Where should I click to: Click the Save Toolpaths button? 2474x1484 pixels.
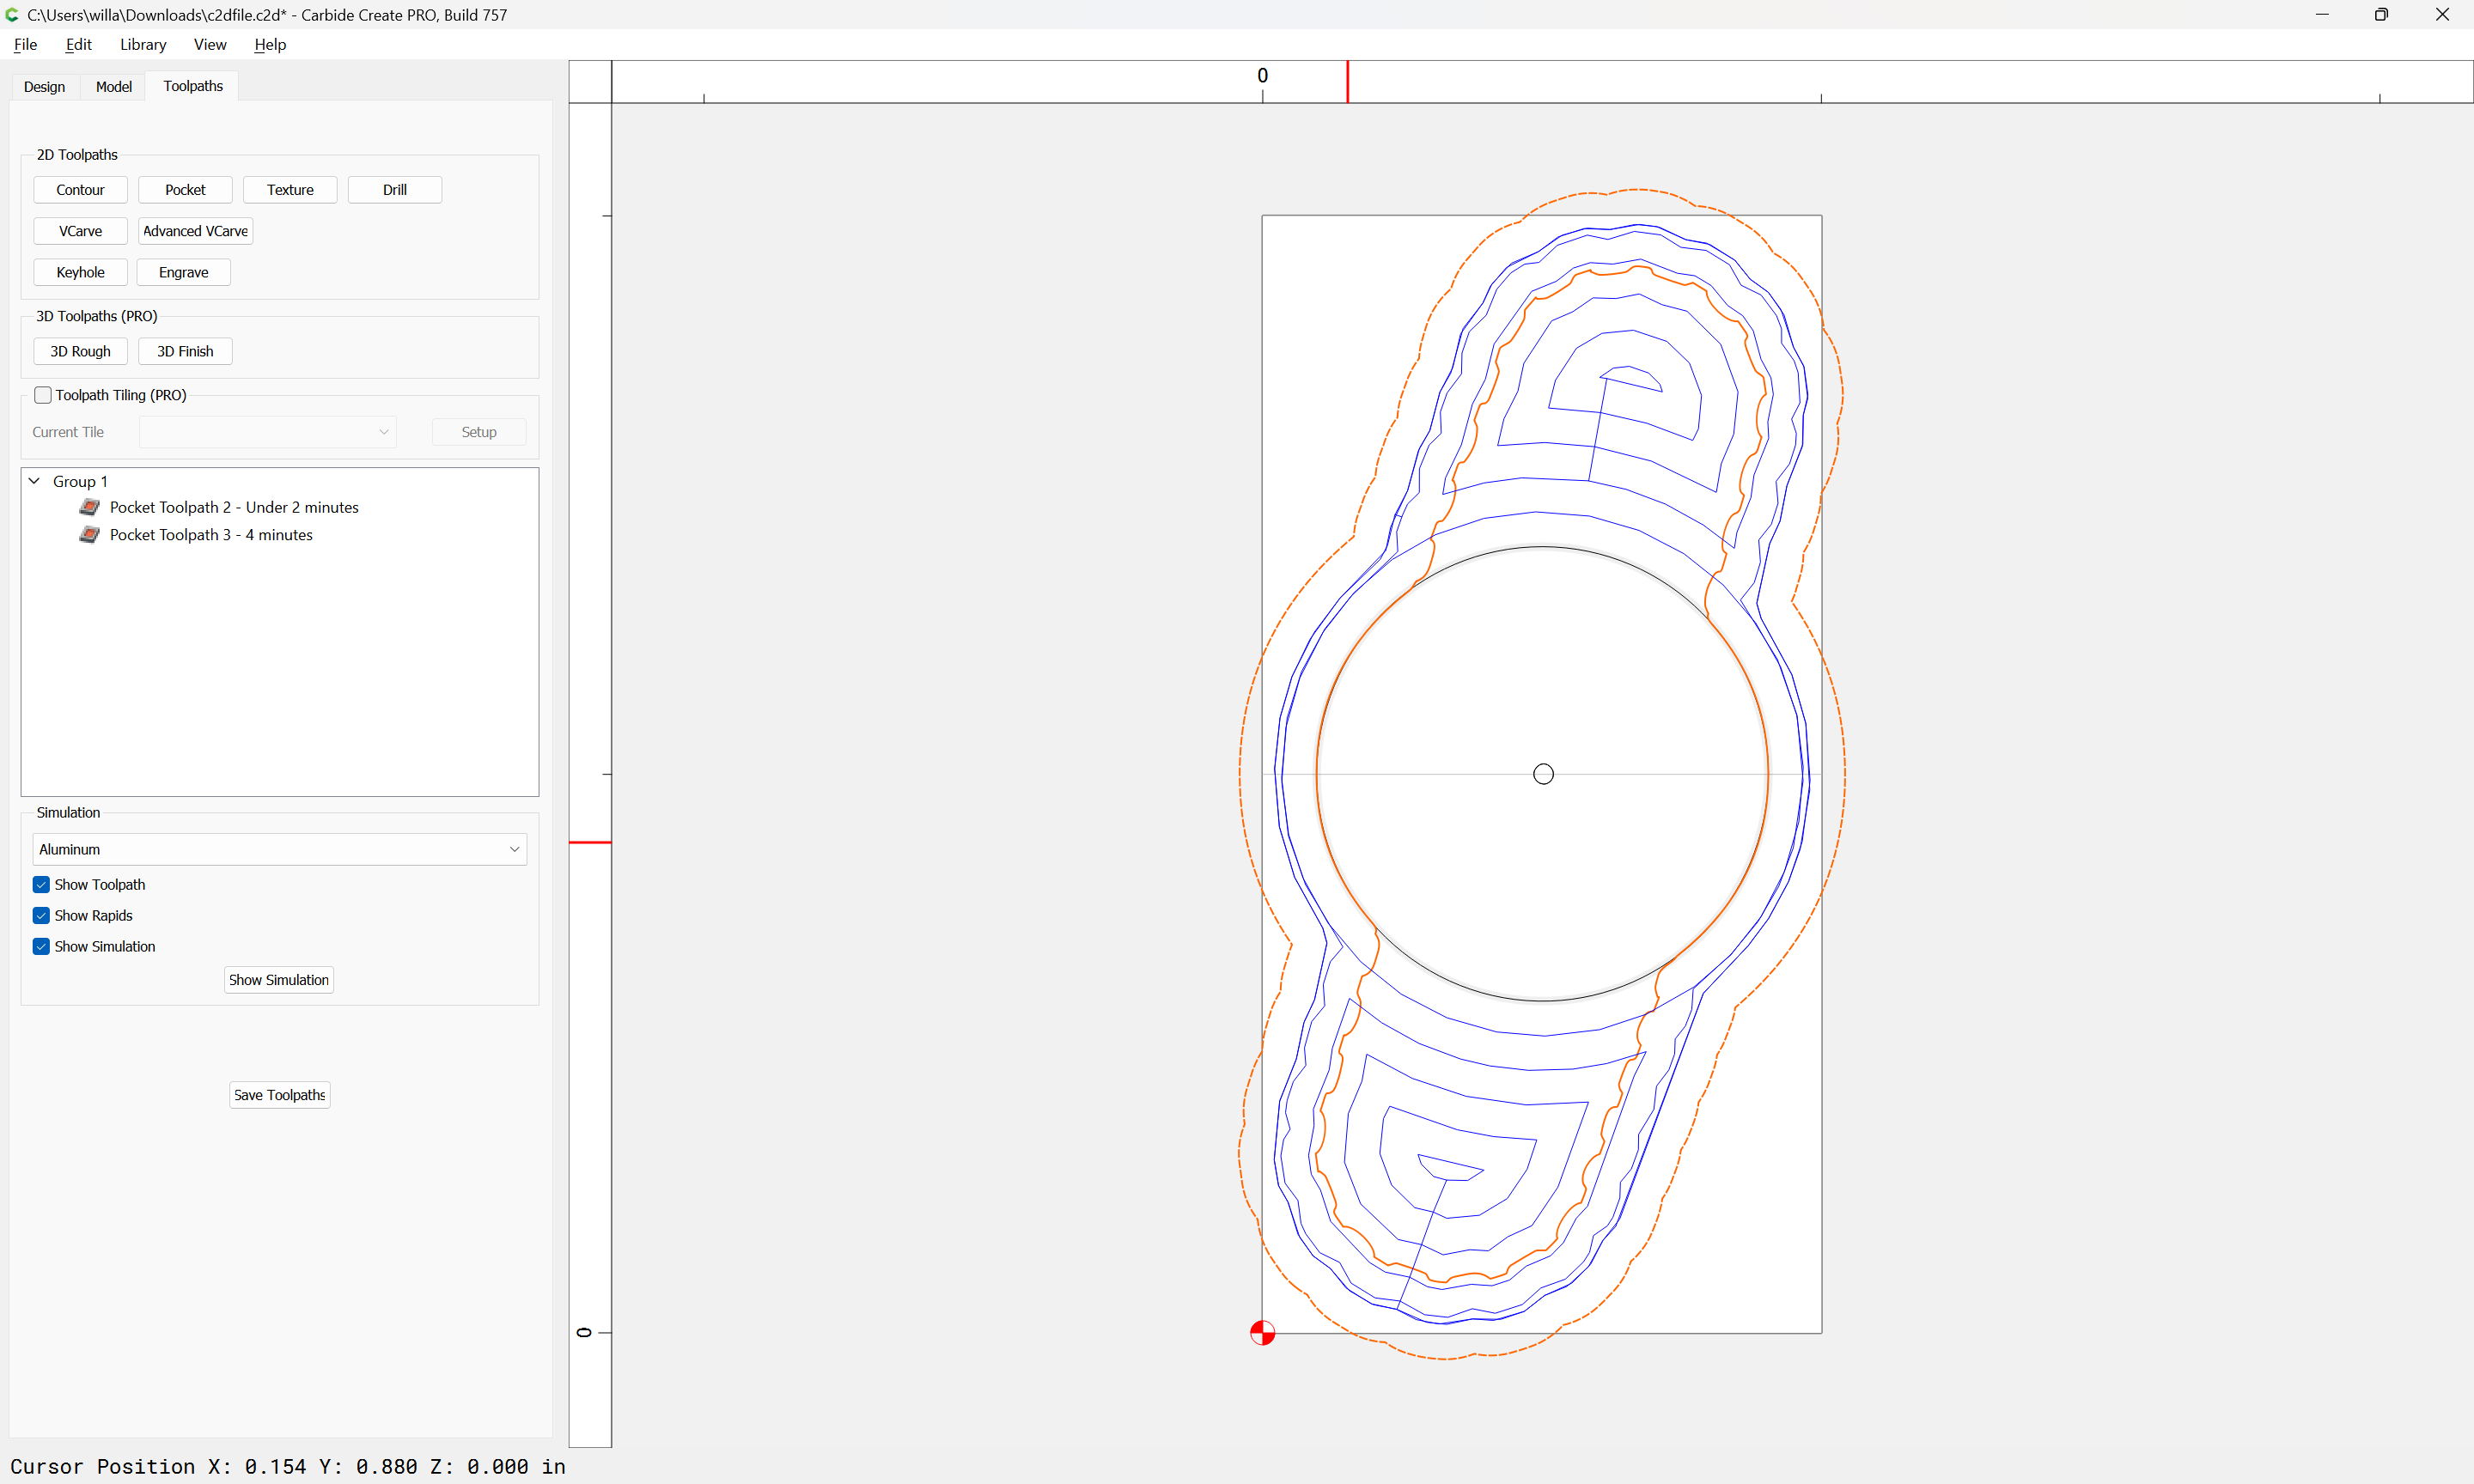pos(280,1095)
